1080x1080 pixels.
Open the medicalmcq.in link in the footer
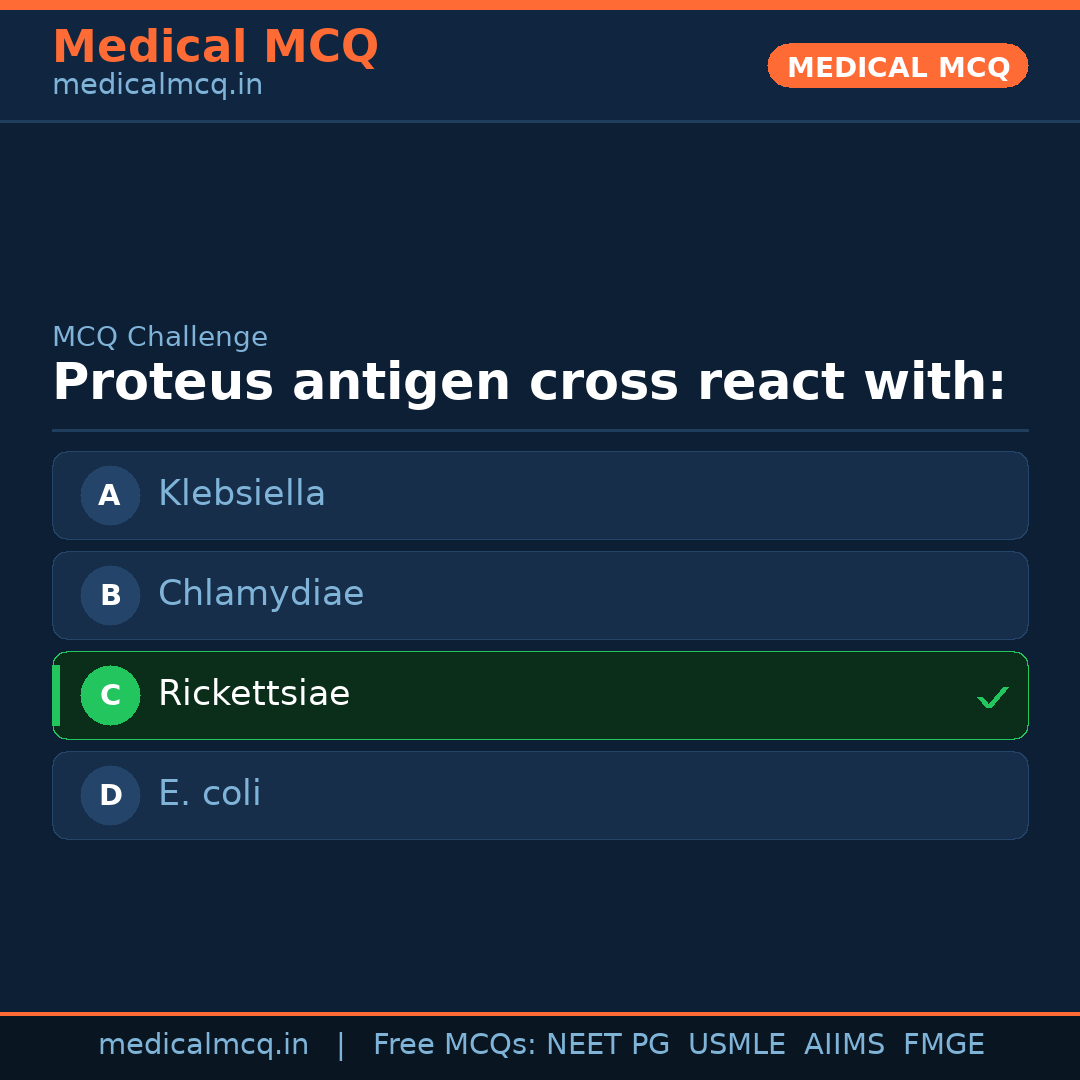click(x=203, y=1045)
